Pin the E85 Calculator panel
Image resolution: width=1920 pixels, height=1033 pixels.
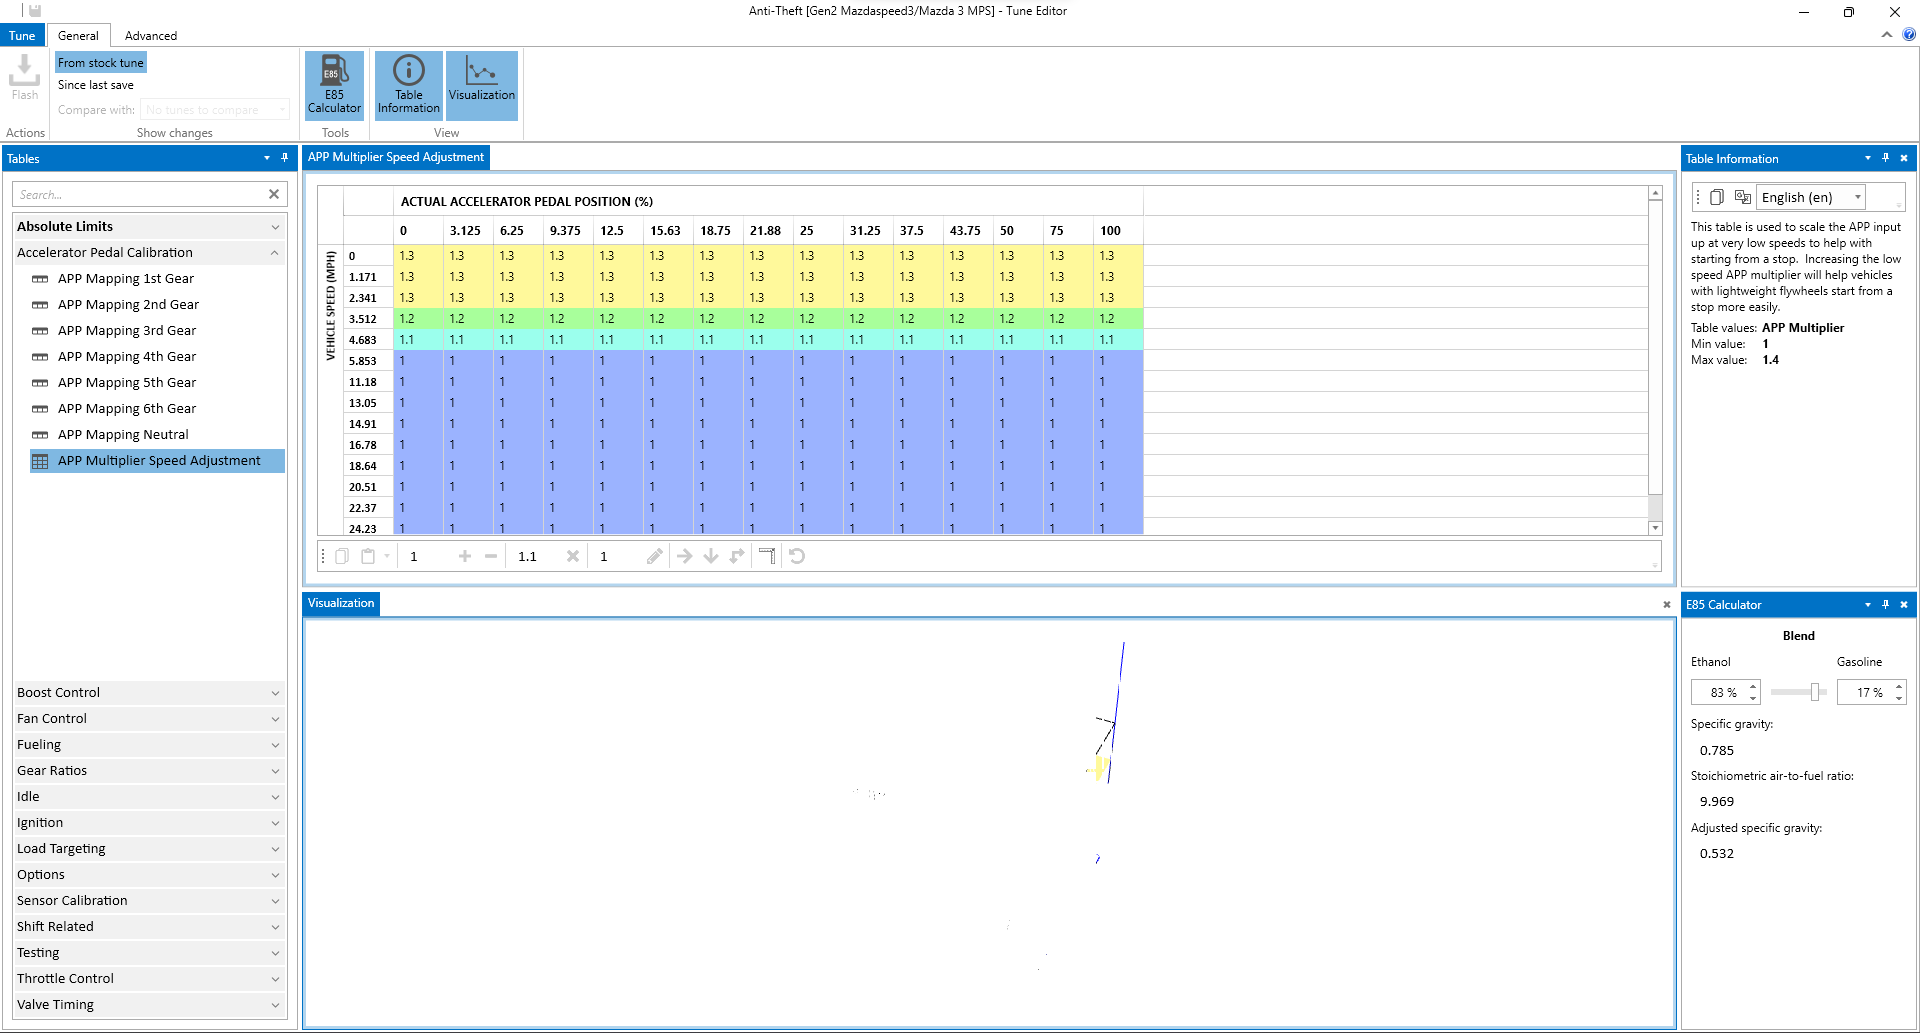coord(1886,604)
